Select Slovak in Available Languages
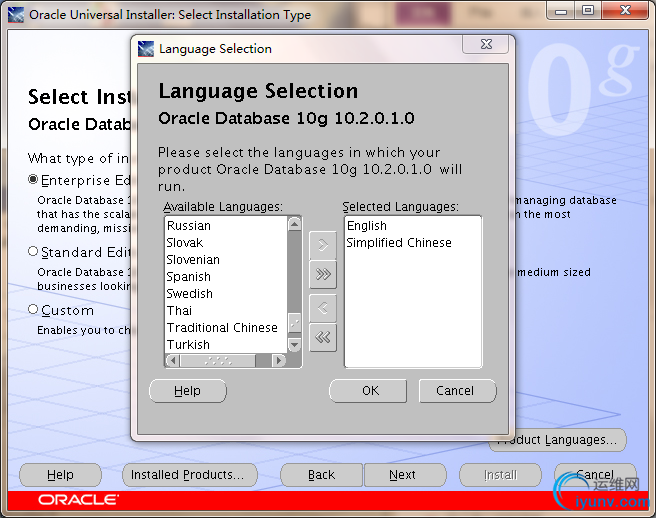This screenshot has width=656, height=518. pos(226,243)
